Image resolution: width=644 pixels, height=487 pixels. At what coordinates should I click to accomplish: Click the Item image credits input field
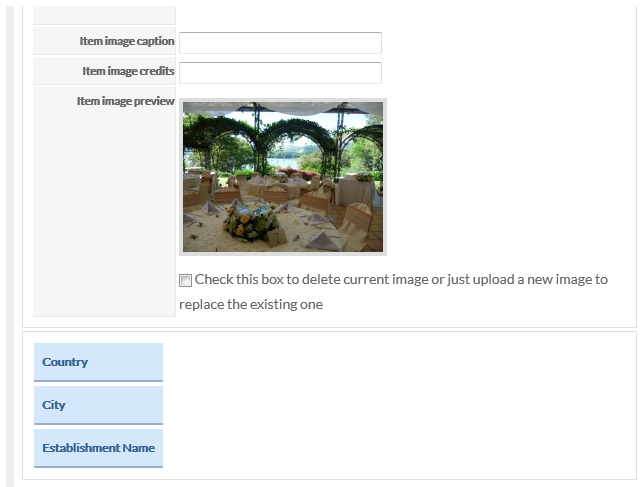pos(280,73)
